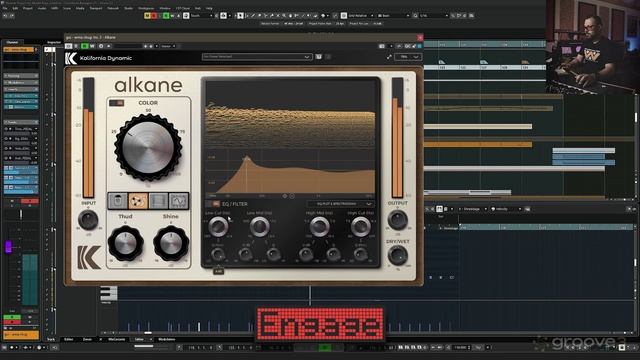The height and width of the screenshot is (360, 640).
Task: Click the tempo value field in the transport bar
Action: pos(461,347)
